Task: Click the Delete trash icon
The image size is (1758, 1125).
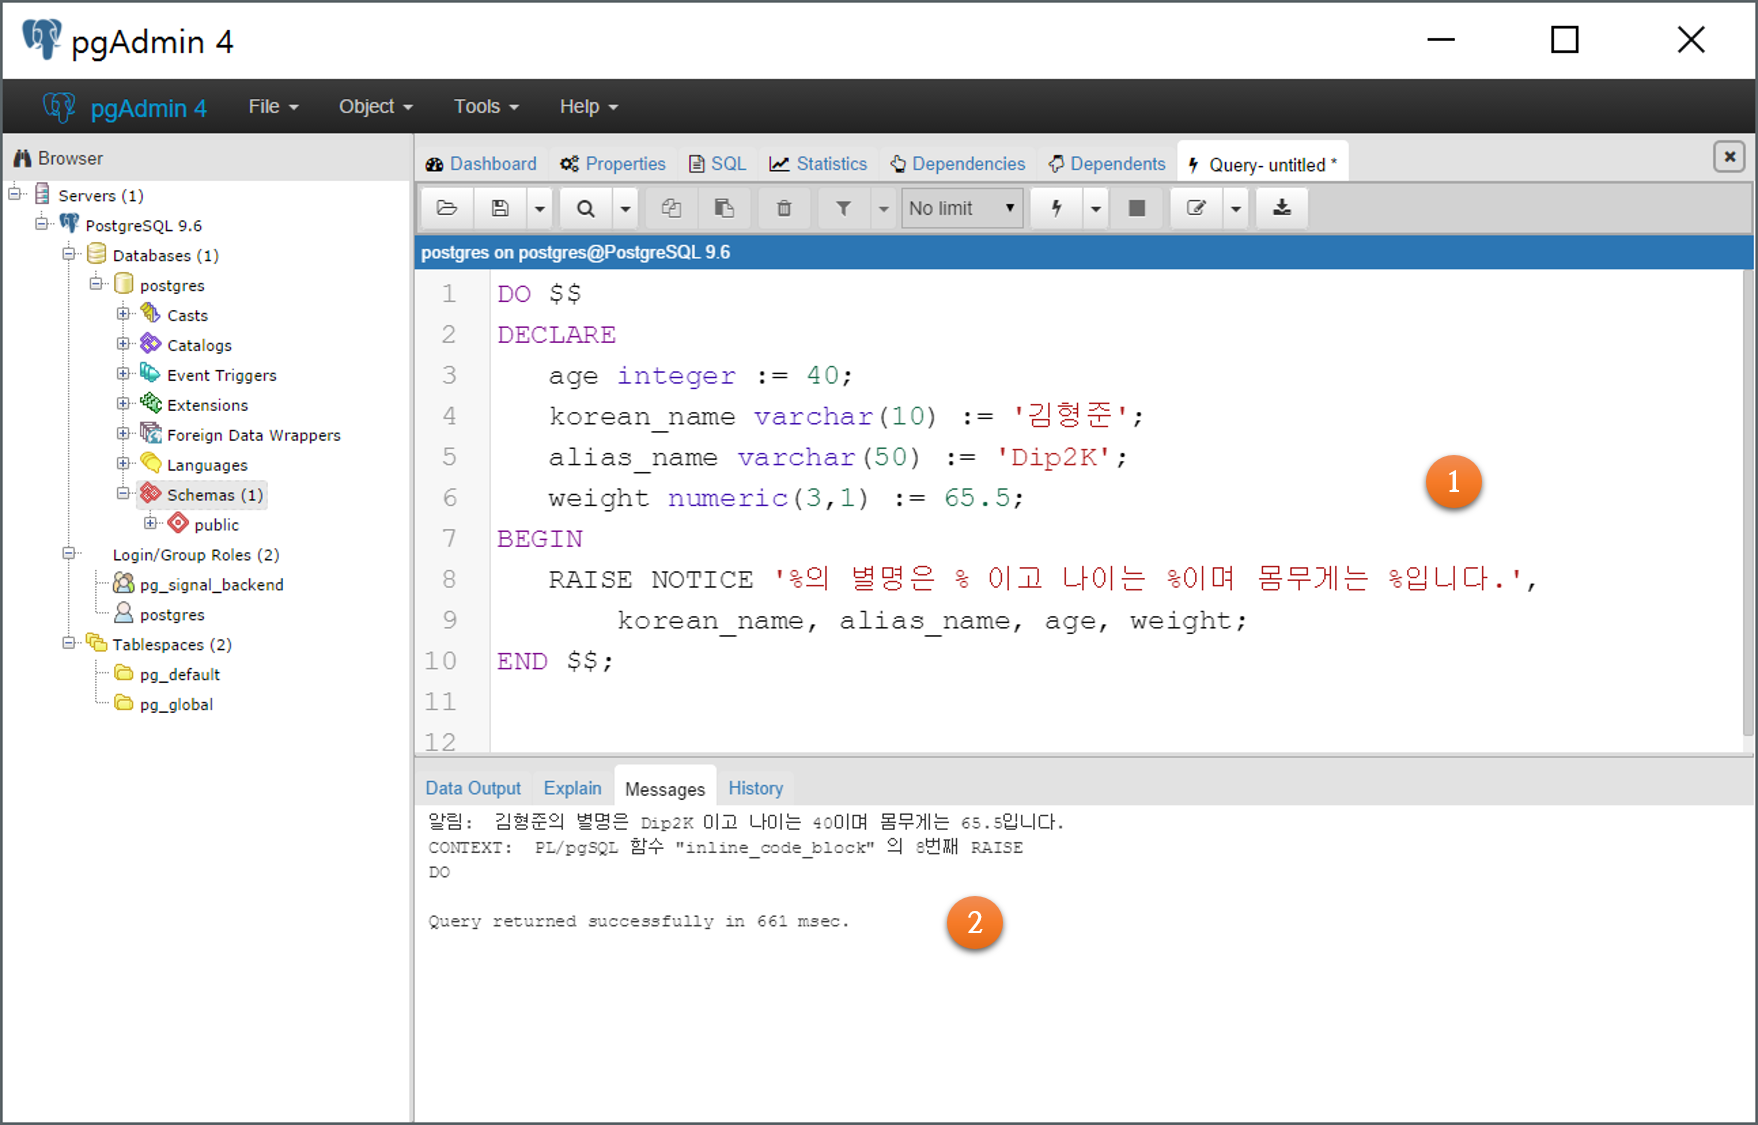Action: 784,208
